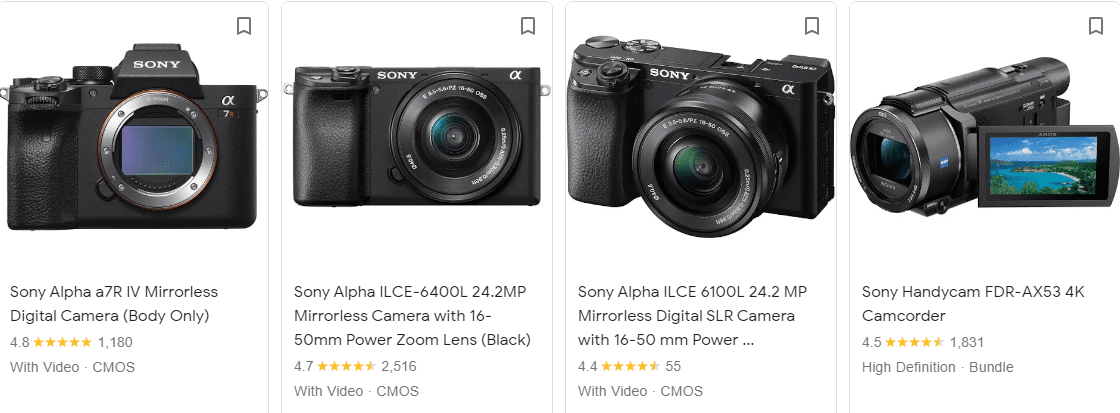Open the Sony Alpha a7R IV product image

(x=135, y=135)
